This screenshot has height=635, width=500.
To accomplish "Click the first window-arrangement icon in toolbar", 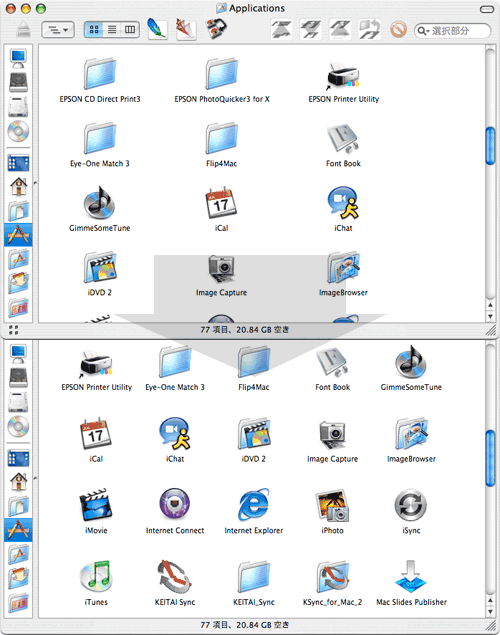I will pos(281,30).
